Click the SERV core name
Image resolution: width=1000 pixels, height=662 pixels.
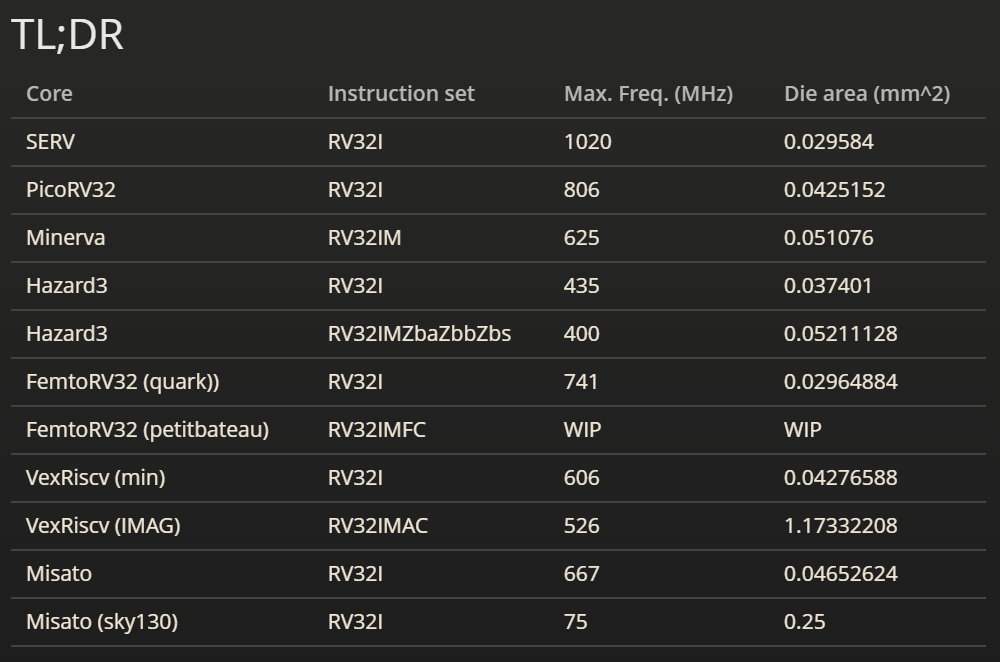50,142
